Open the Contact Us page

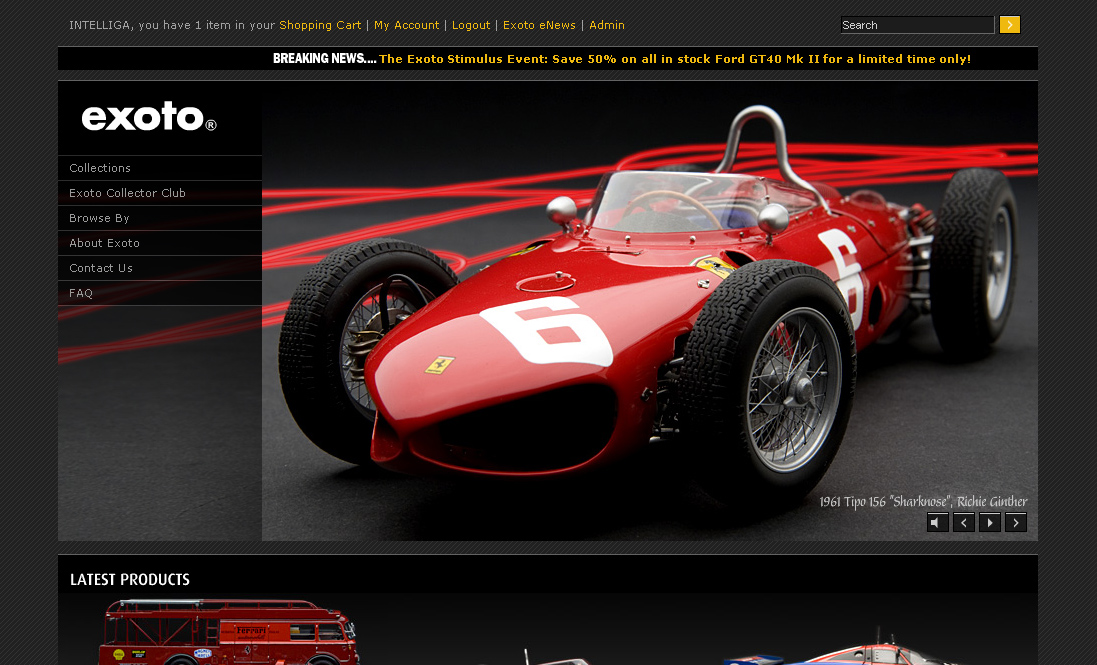pos(100,268)
